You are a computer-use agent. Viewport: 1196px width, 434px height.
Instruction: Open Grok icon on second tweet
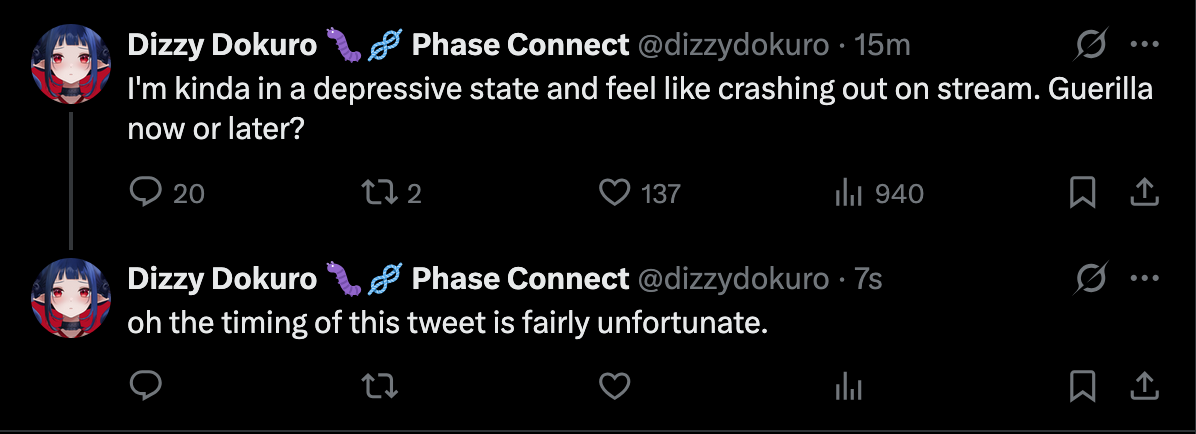coord(1091,279)
